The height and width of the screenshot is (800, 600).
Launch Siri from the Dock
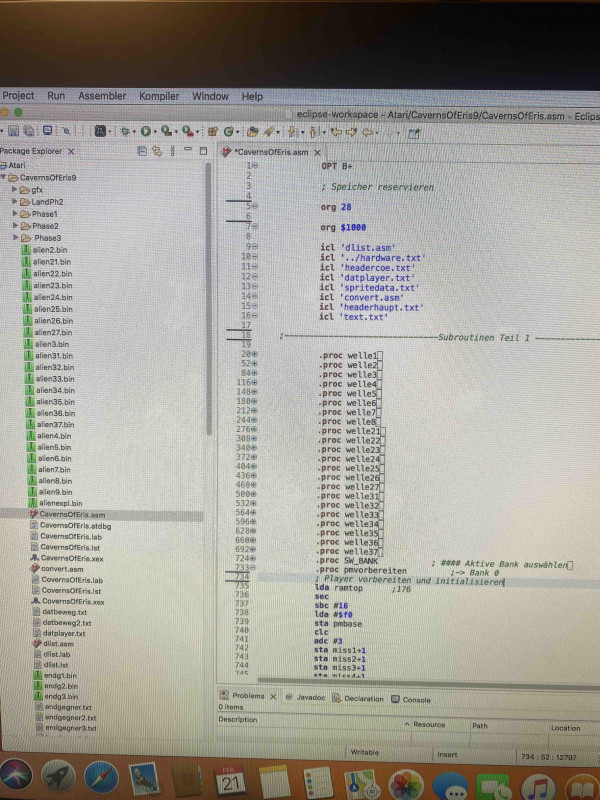click(17, 777)
